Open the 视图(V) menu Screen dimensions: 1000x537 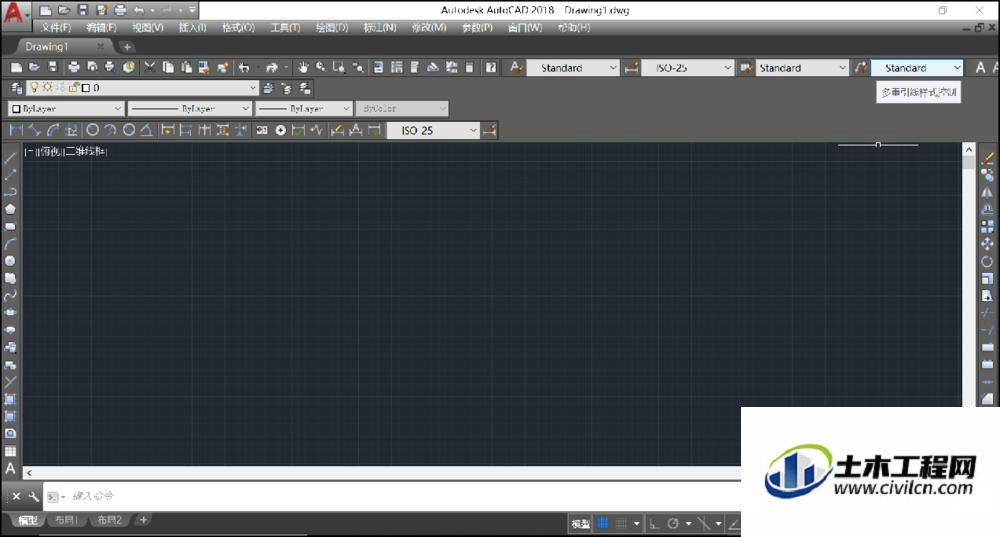147,27
